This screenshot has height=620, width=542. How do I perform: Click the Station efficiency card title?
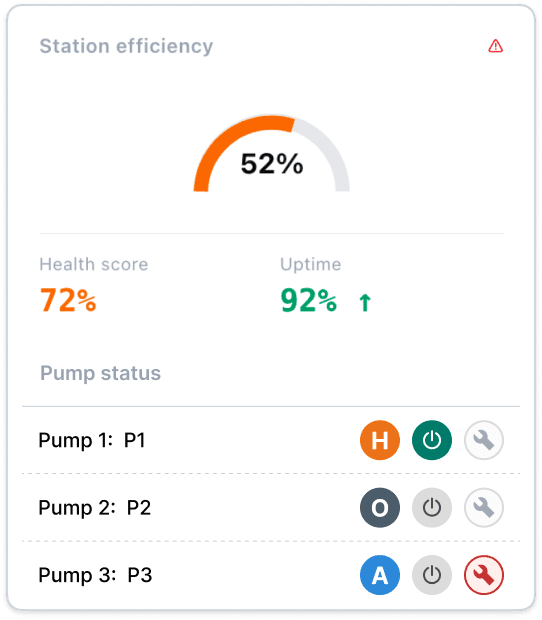click(126, 46)
